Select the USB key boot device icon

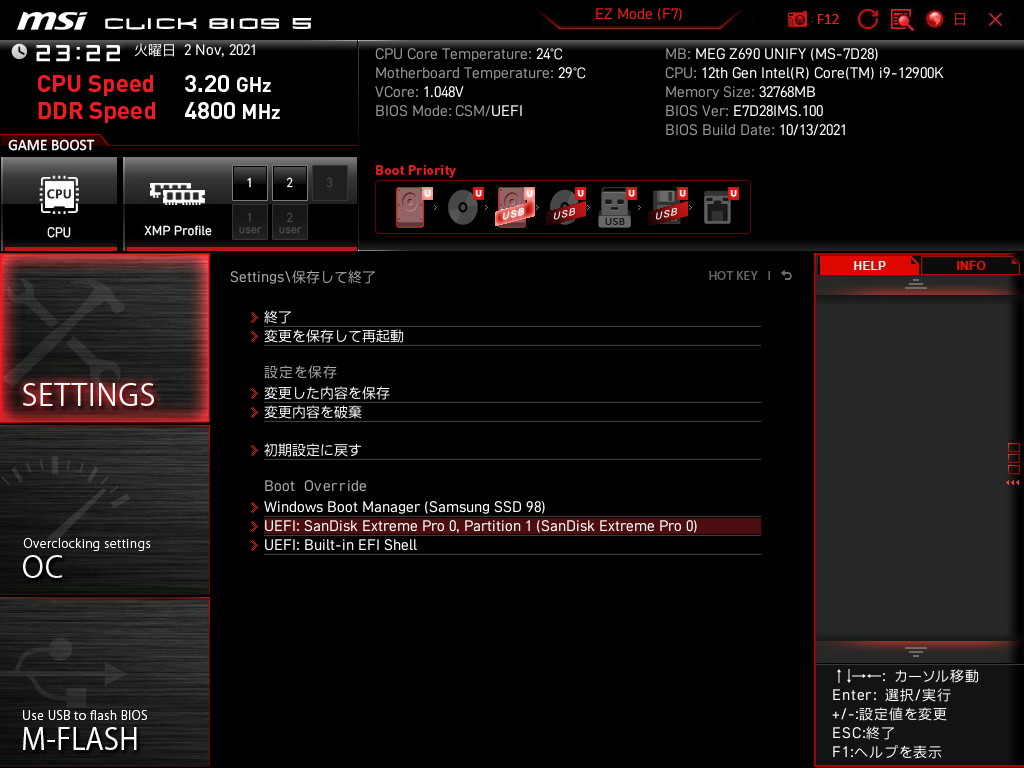pyautogui.click(x=615, y=207)
